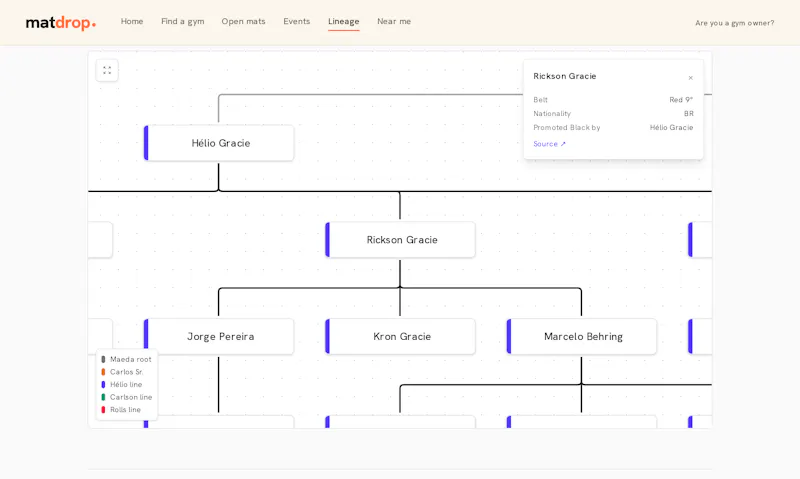Select the Kron Gracie node
800x479 pixels.
coord(400,337)
